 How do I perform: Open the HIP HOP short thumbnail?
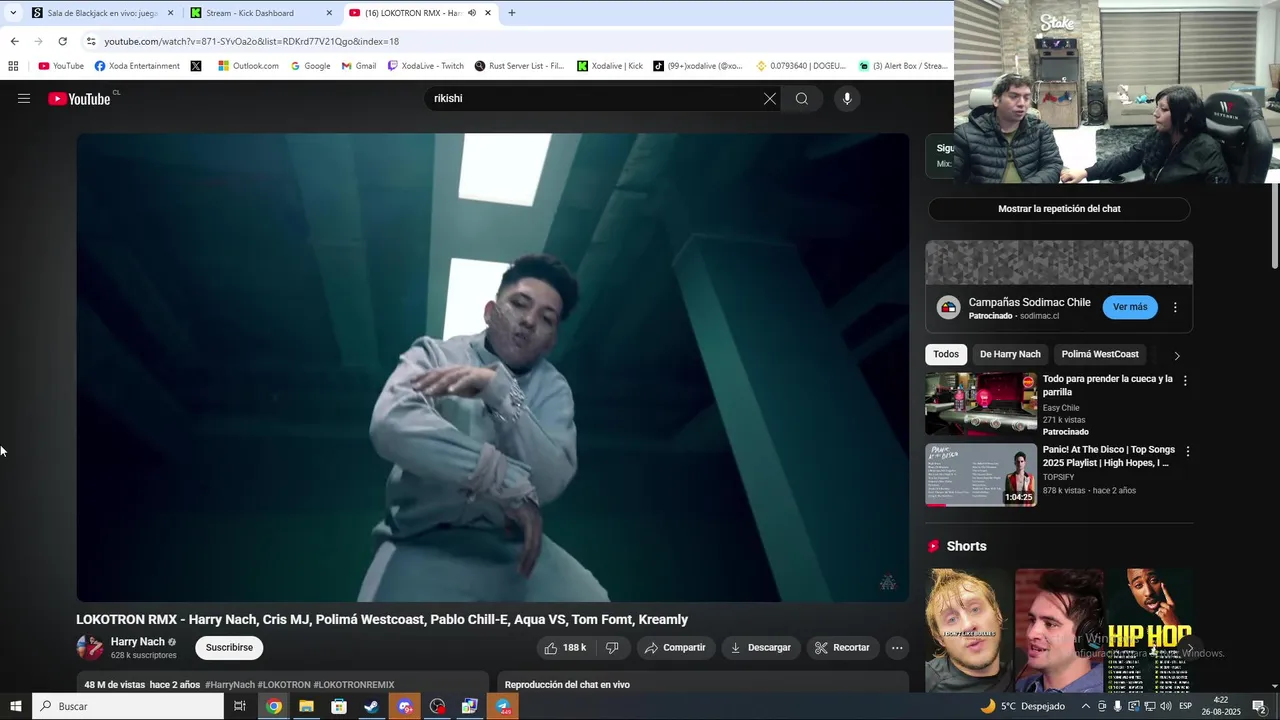tap(1150, 630)
